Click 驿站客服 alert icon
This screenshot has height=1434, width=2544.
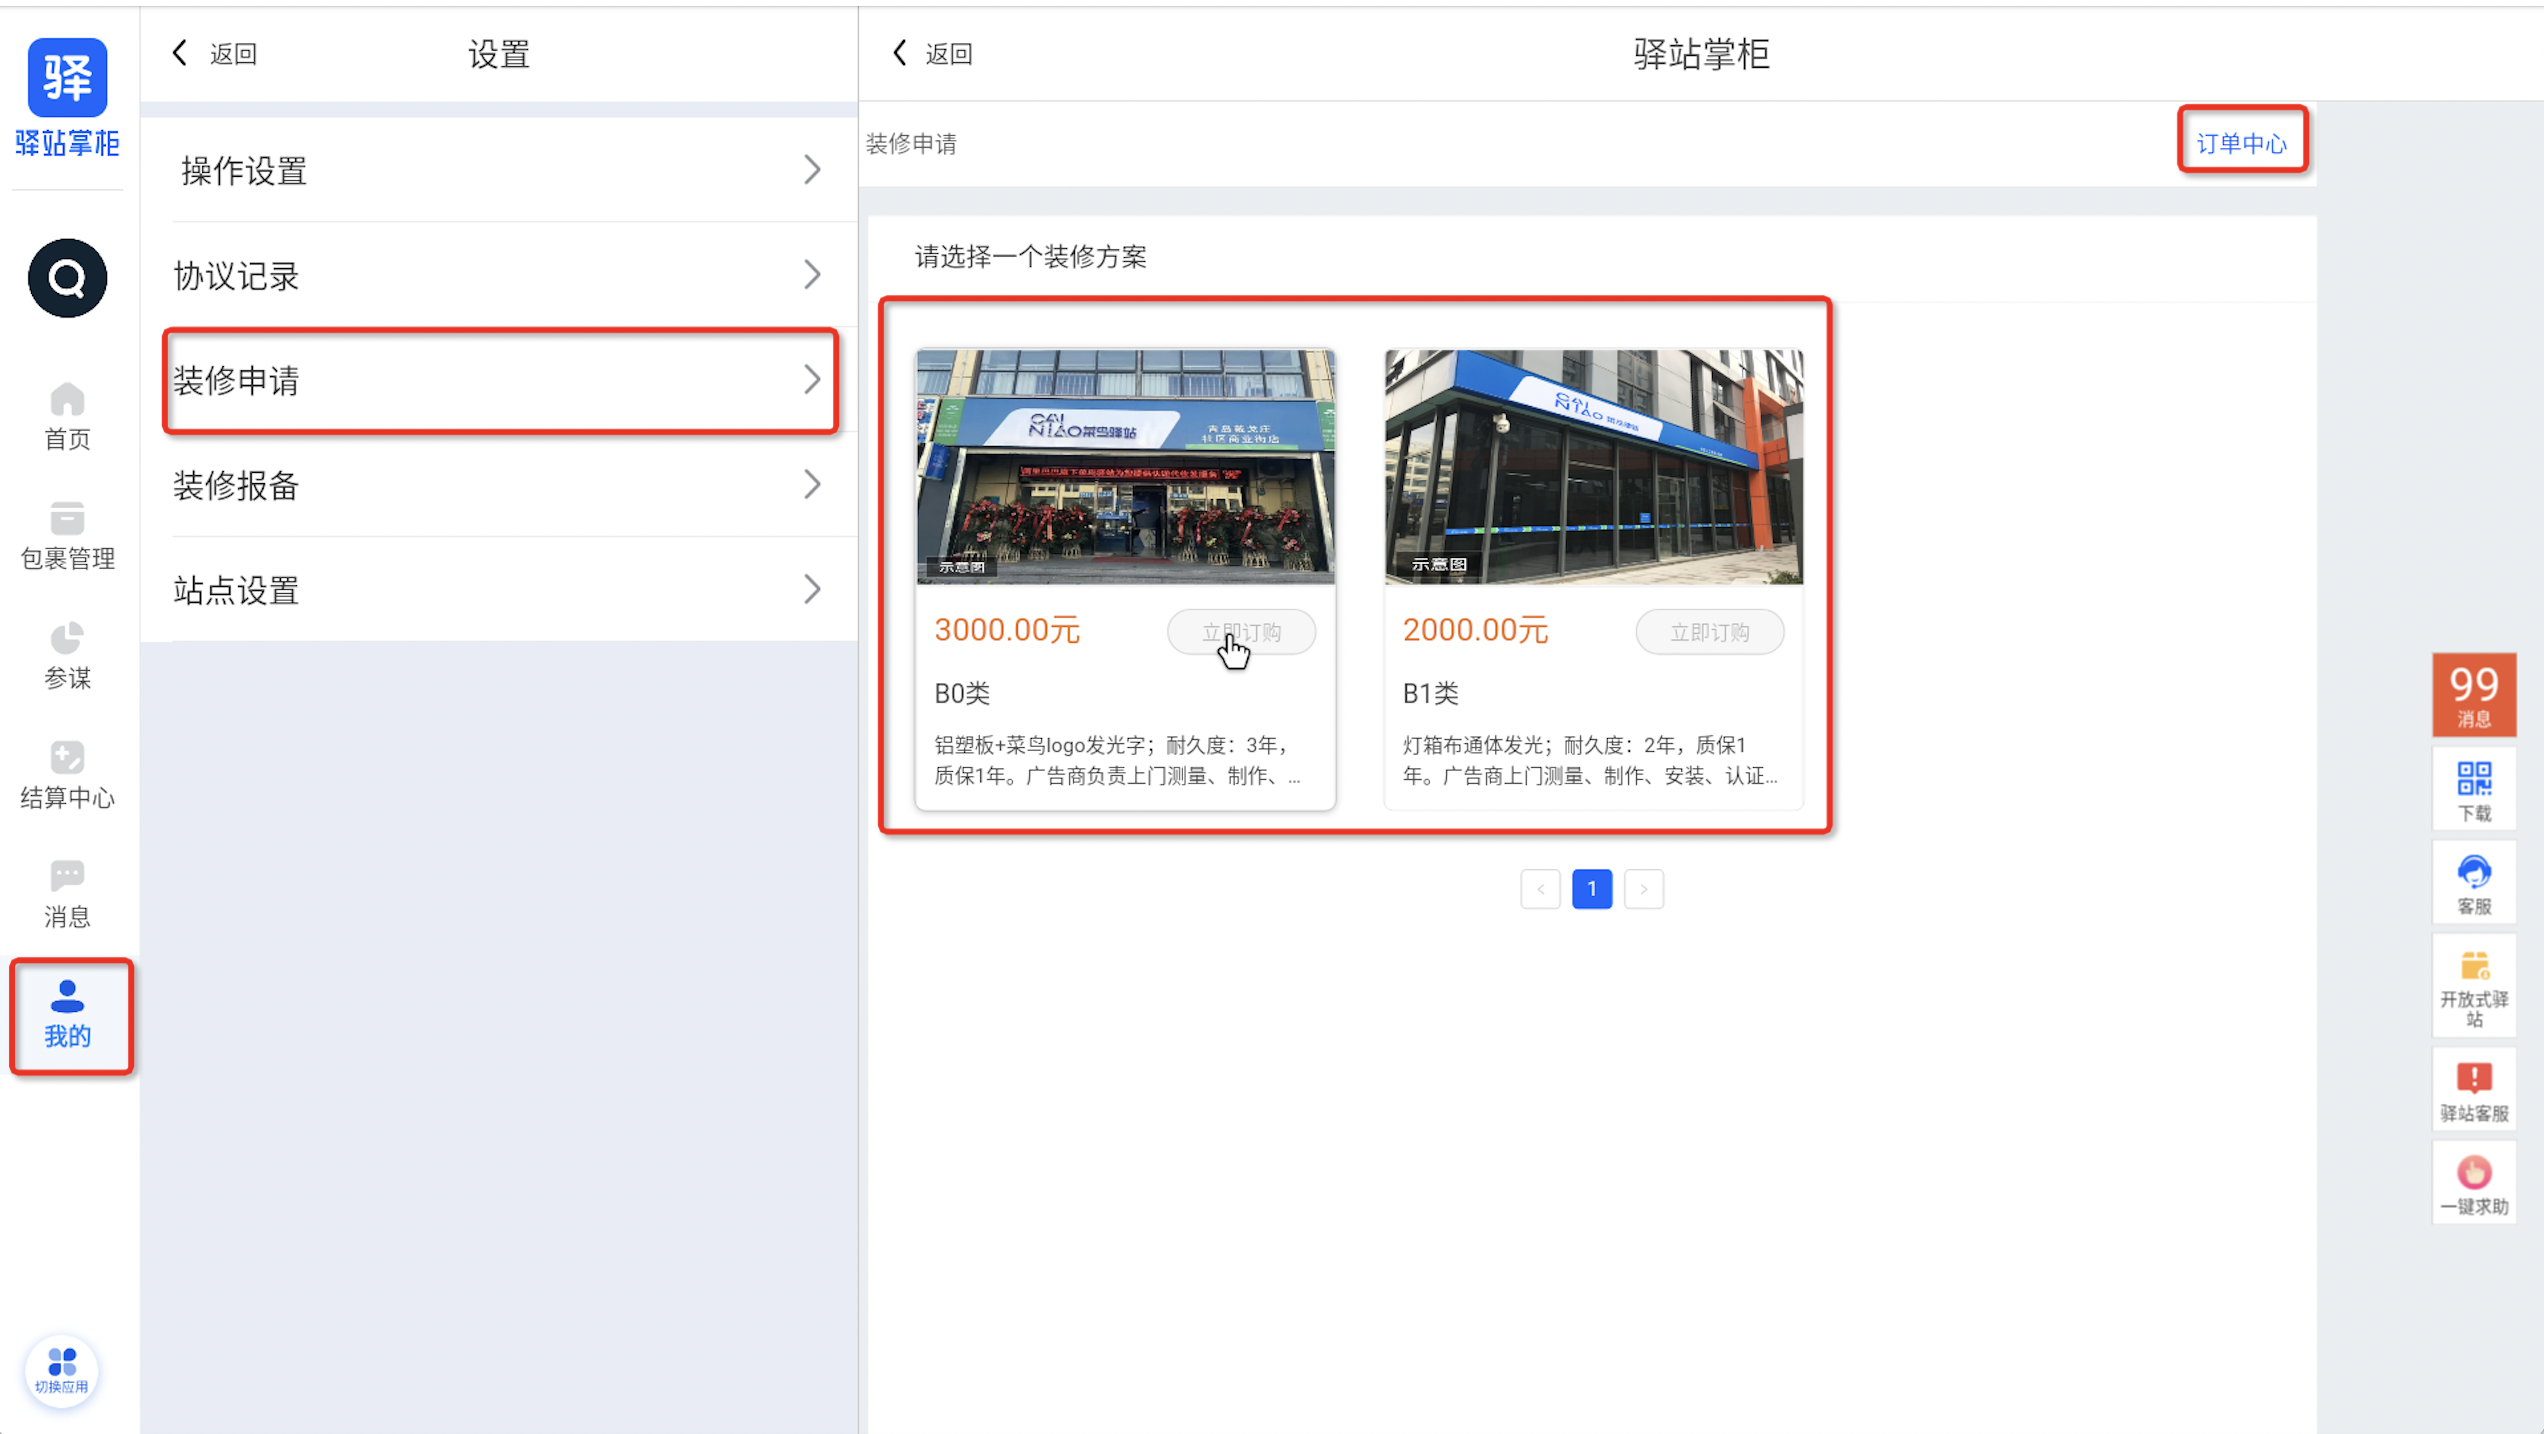point(2474,1091)
